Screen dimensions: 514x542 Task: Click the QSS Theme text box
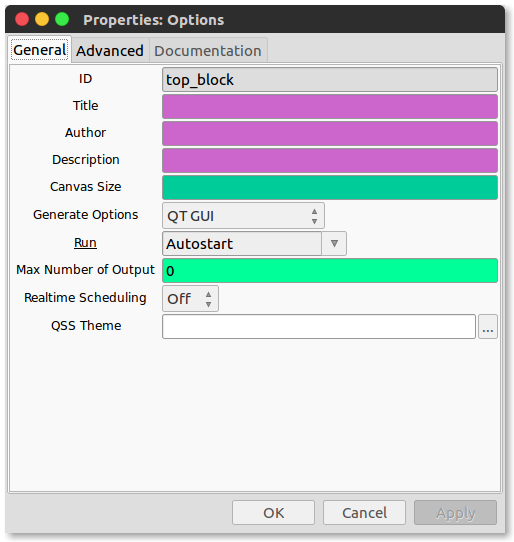tap(319, 326)
